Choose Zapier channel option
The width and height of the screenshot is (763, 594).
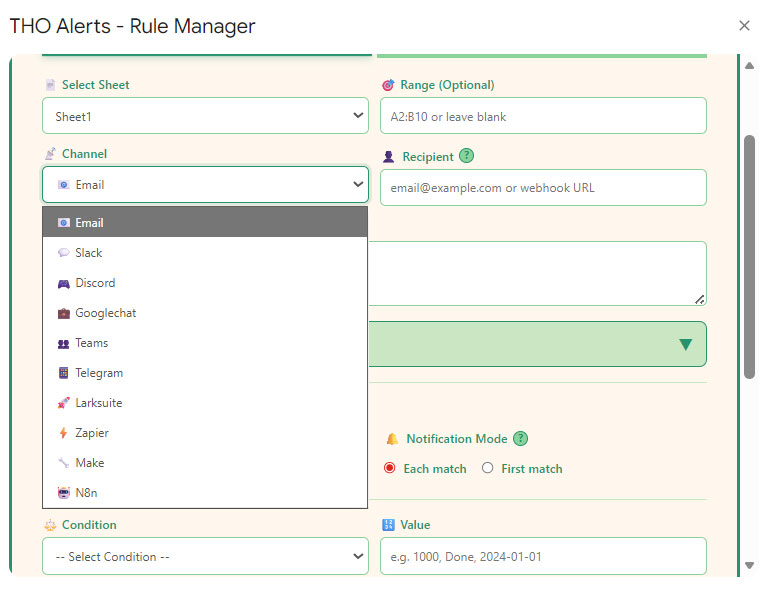click(x=205, y=433)
